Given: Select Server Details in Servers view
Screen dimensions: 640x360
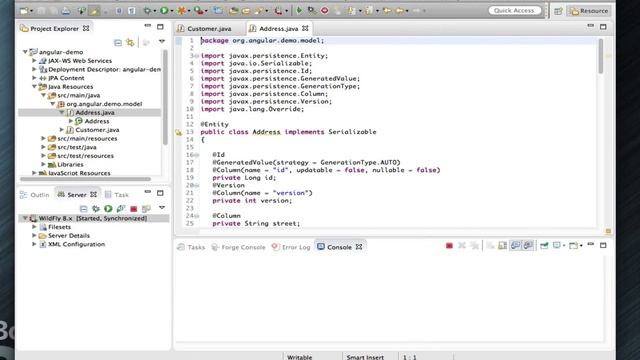Looking at the screenshot, I should pyautogui.click(x=69, y=236).
